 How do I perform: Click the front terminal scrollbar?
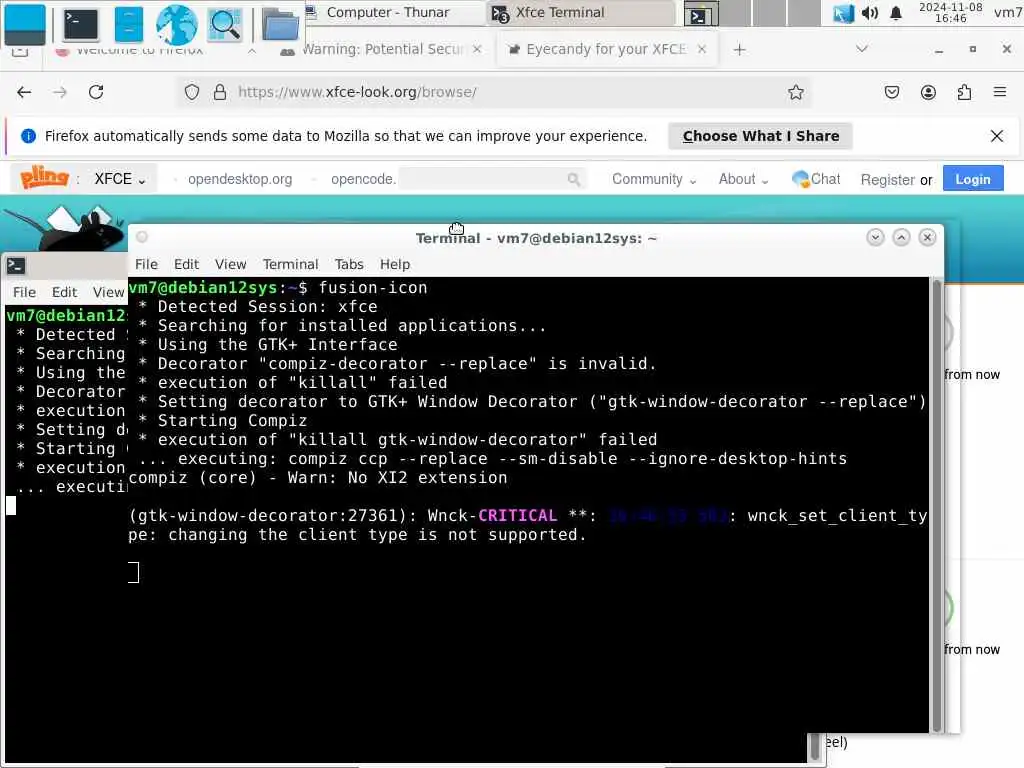coord(937,504)
